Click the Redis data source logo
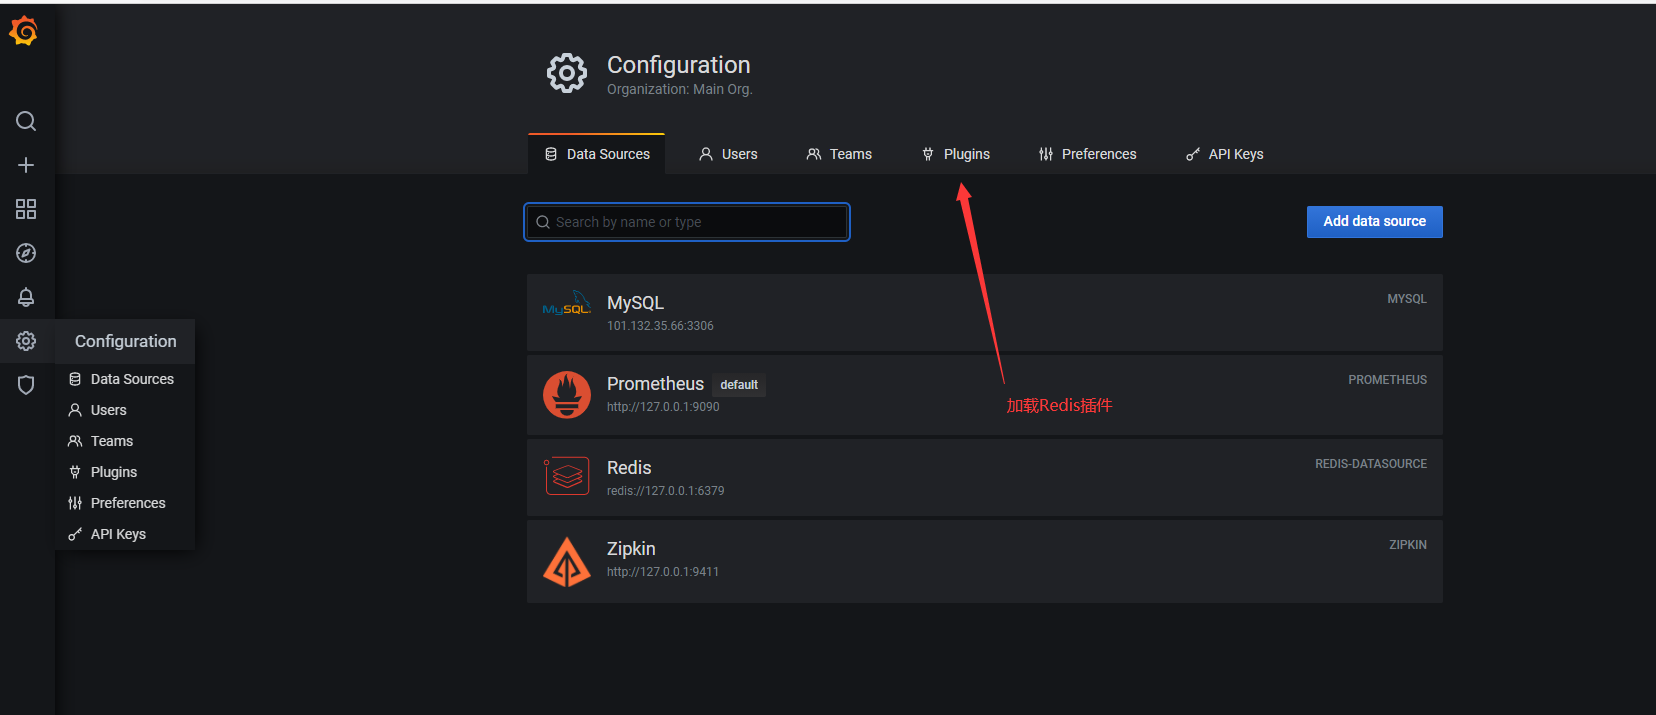The image size is (1656, 715). point(567,477)
